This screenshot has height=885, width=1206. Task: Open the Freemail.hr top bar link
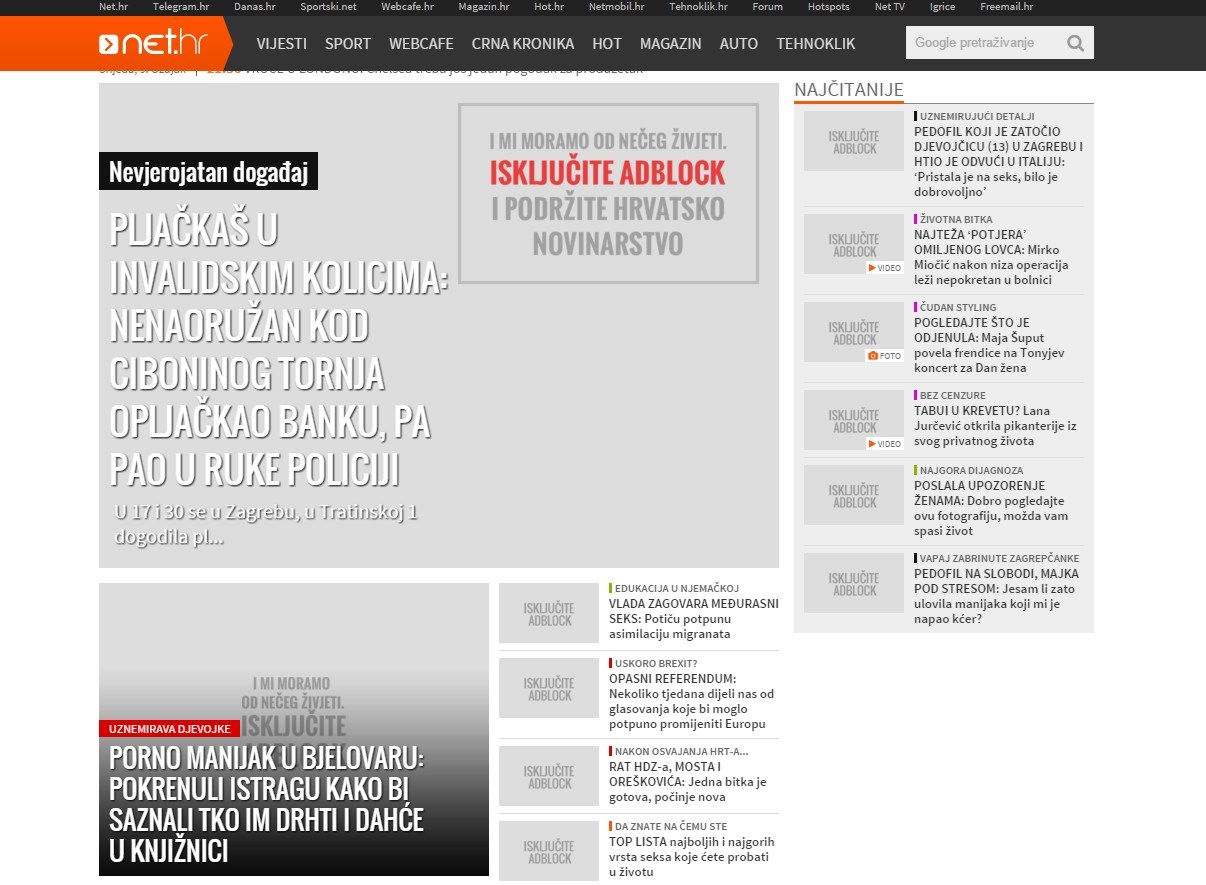pyautogui.click(x=1006, y=7)
